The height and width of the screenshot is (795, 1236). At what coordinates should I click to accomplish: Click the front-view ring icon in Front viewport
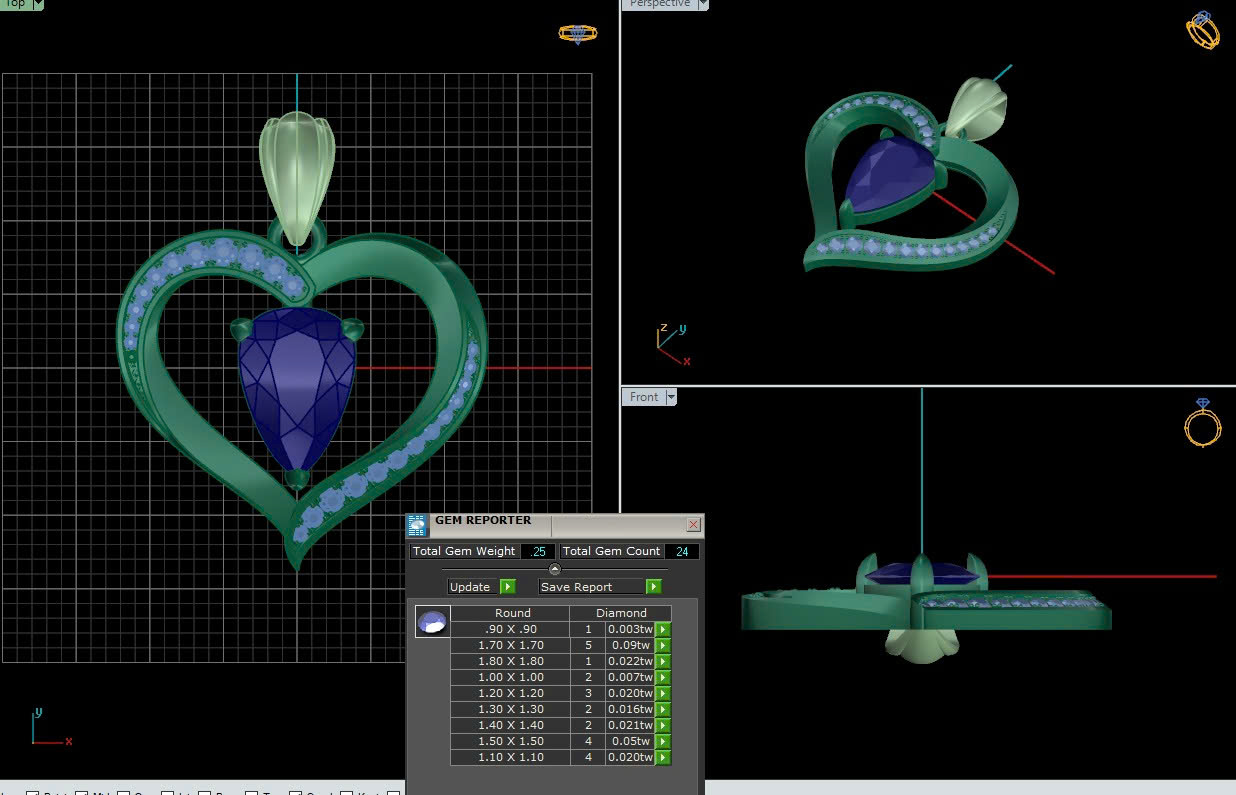click(1202, 422)
